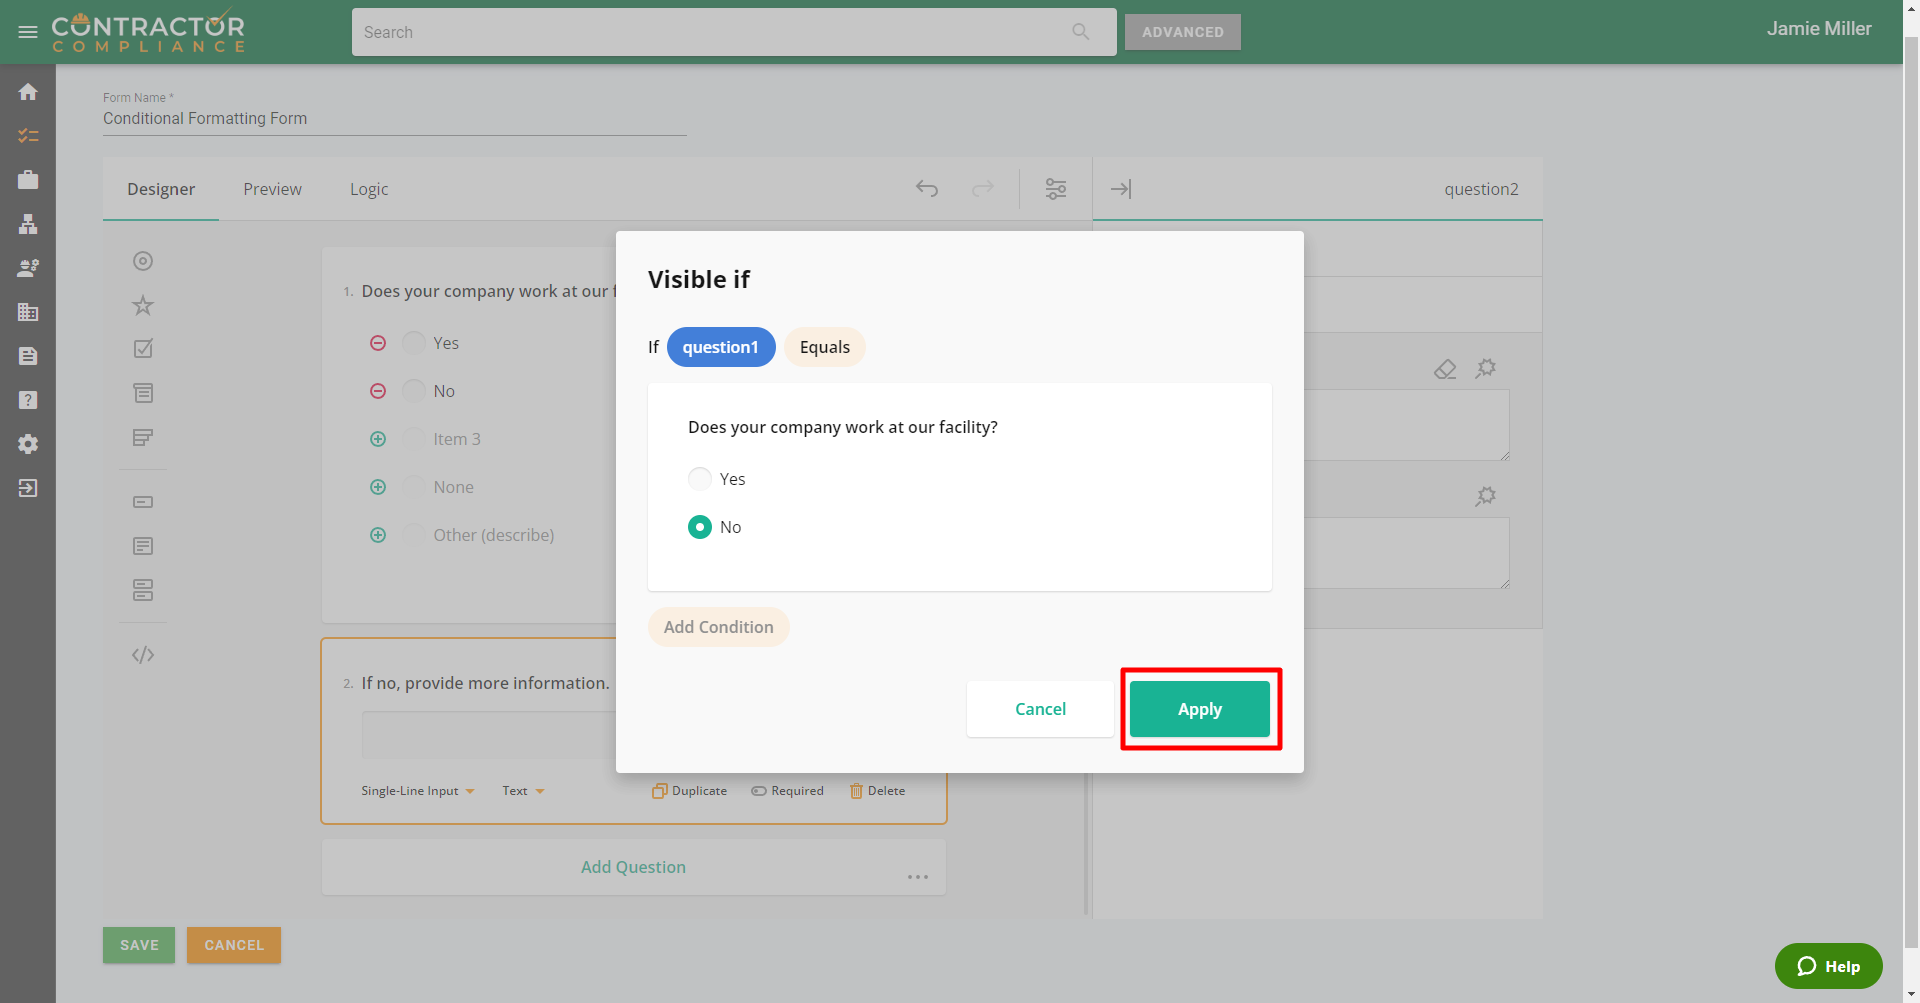Viewport: 1920px width, 1003px height.
Task: Click the eraser icon in the property panel
Action: (1445, 369)
